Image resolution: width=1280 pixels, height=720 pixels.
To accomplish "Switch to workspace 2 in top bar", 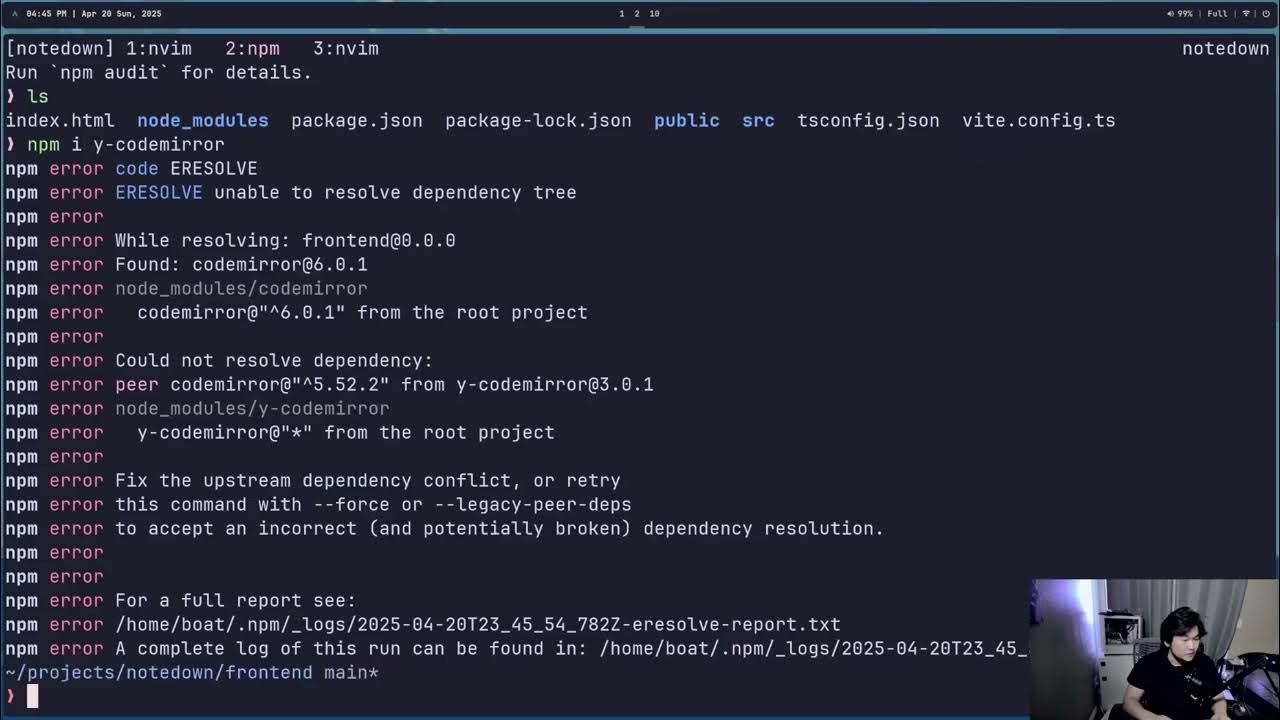I will tap(636, 14).
